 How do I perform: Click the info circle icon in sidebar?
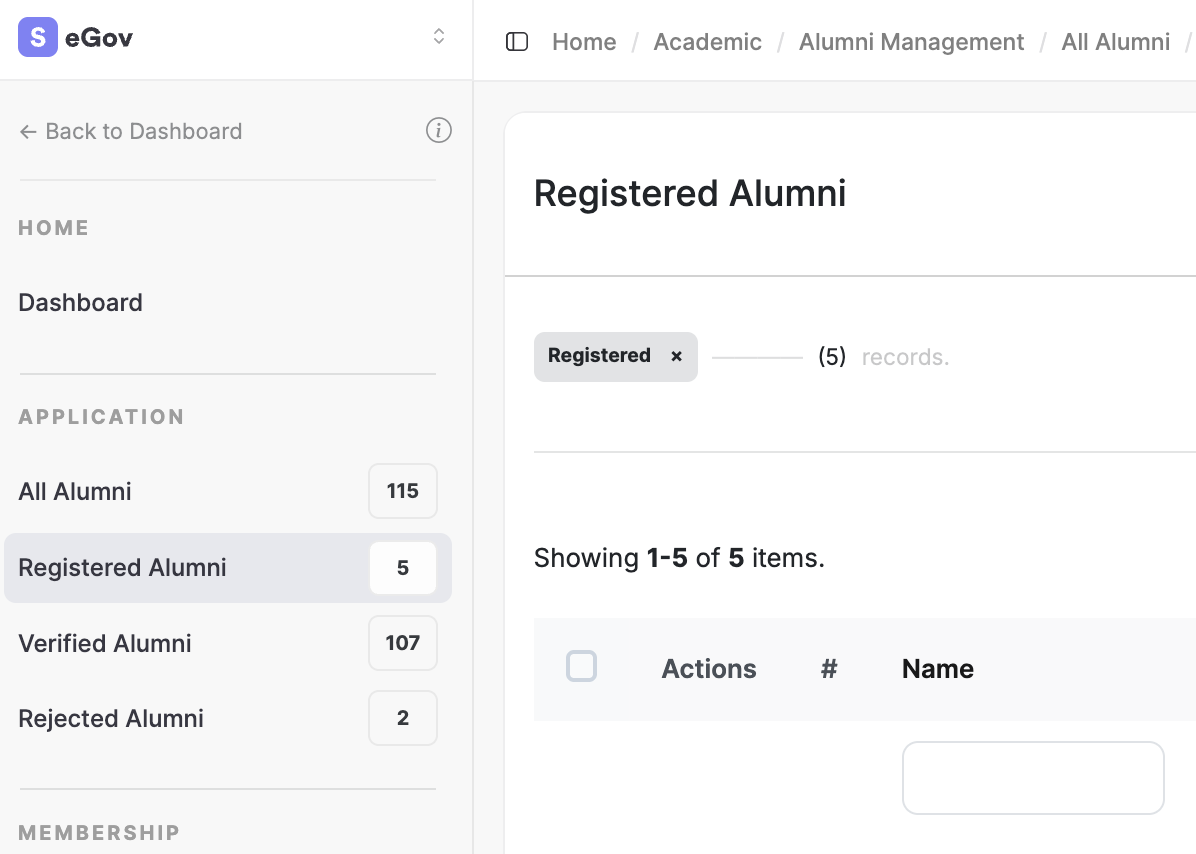tap(438, 131)
